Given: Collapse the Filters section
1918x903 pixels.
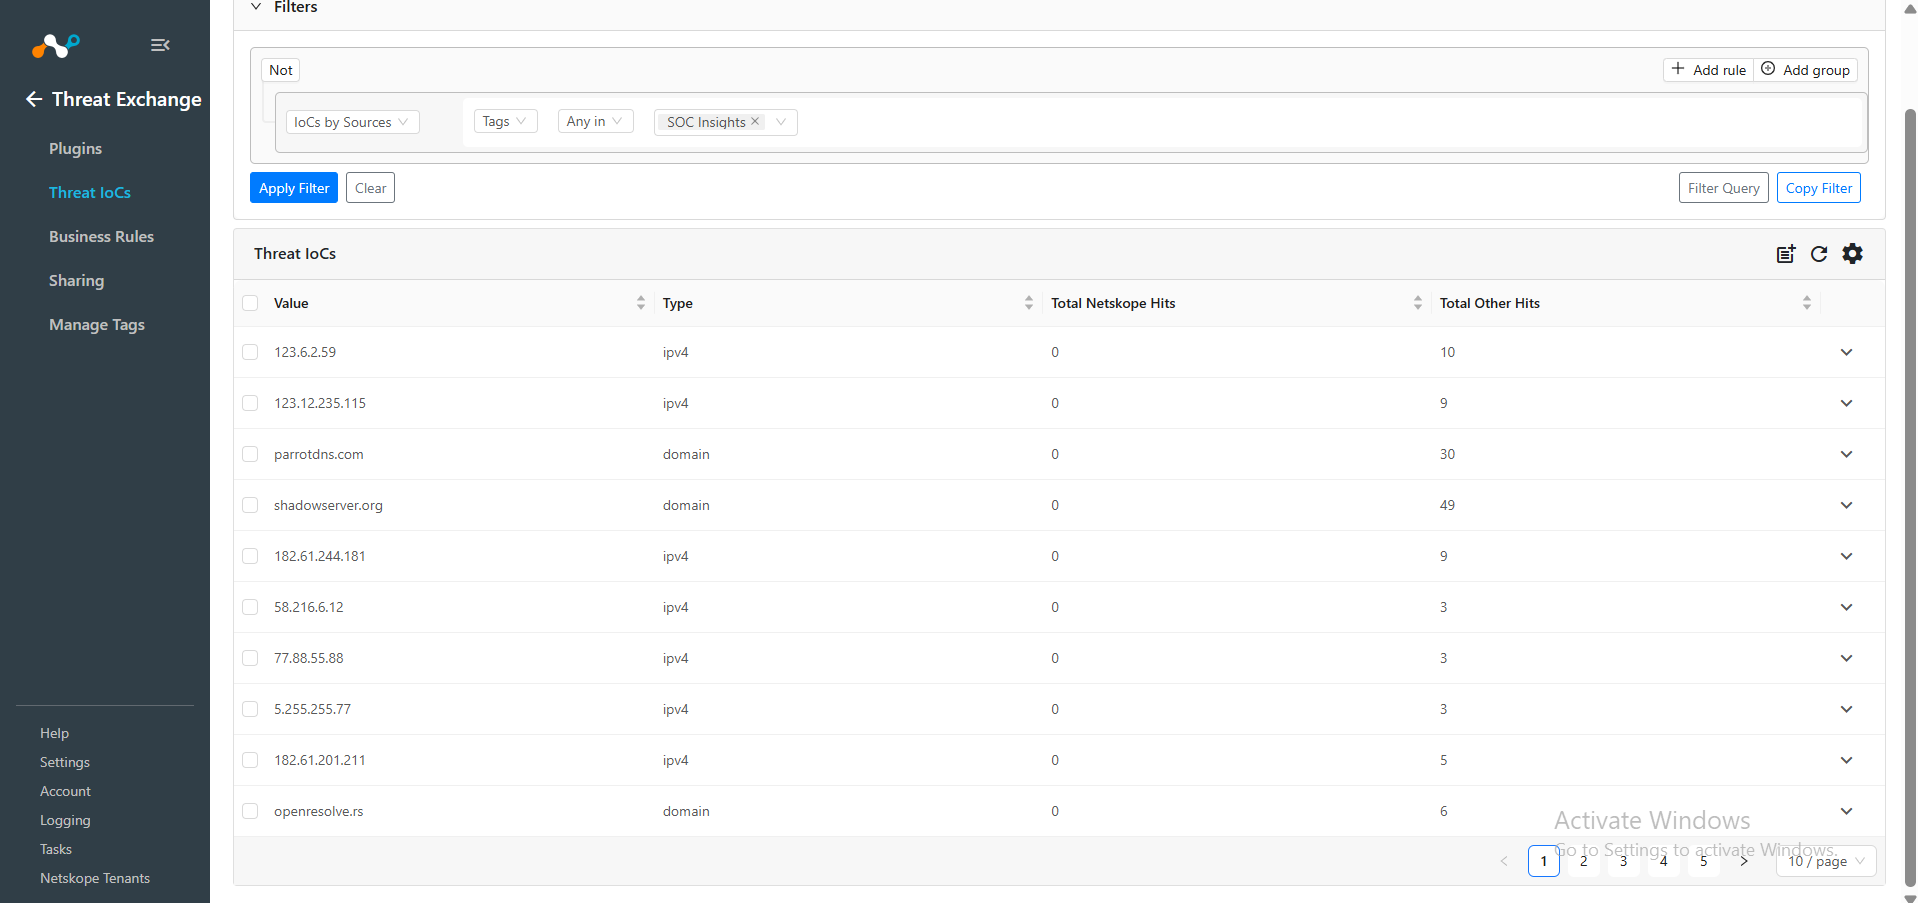Looking at the screenshot, I should point(256,7).
